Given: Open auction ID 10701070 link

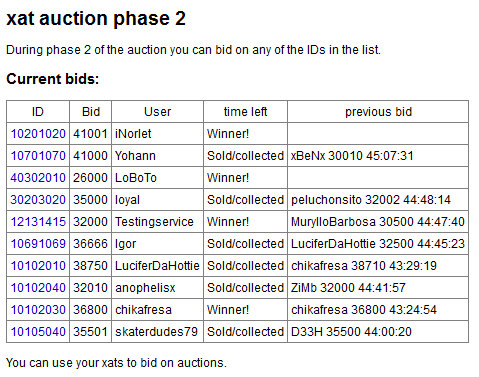Looking at the screenshot, I should [x=38, y=156].
